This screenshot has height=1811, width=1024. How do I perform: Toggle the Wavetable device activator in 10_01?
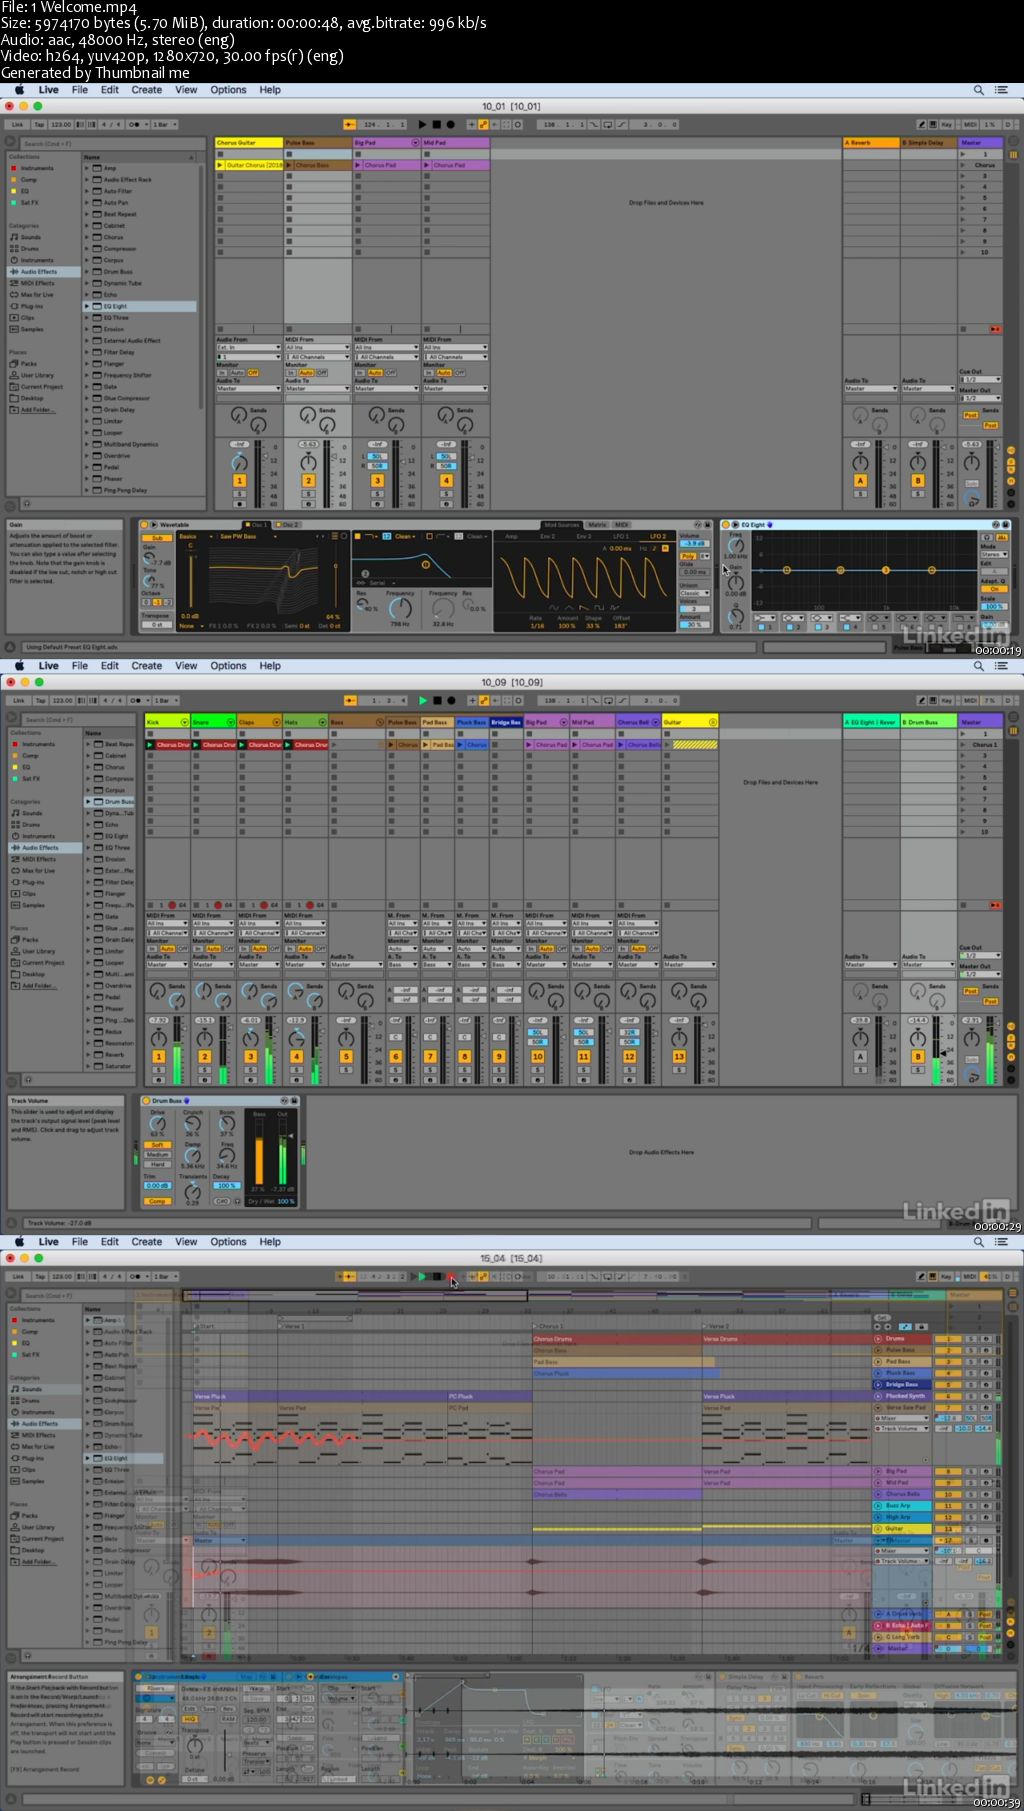(x=144, y=525)
